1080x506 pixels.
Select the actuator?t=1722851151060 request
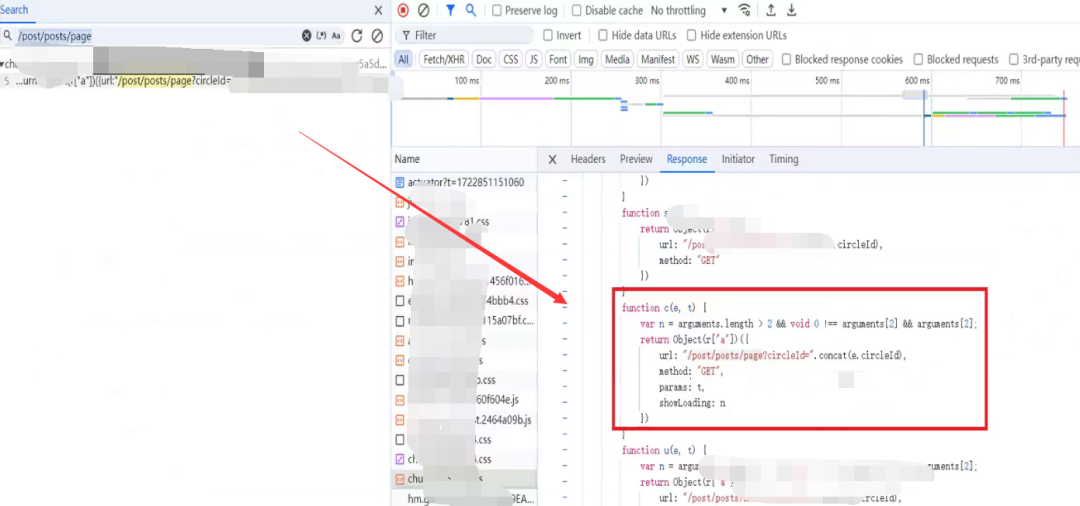coord(464,182)
